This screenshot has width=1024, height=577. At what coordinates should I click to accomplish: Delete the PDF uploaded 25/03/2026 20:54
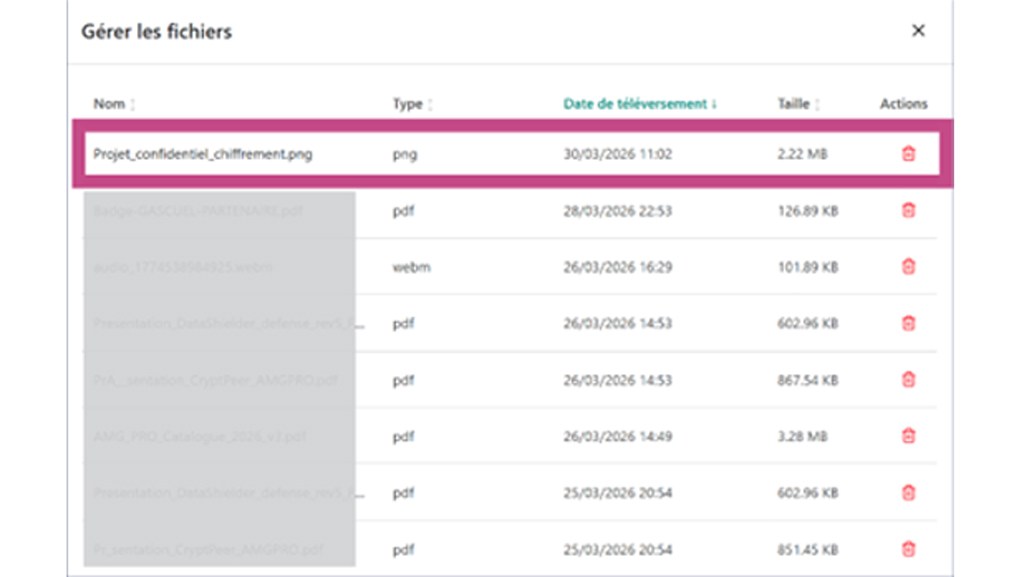pyautogui.click(x=906, y=493)
